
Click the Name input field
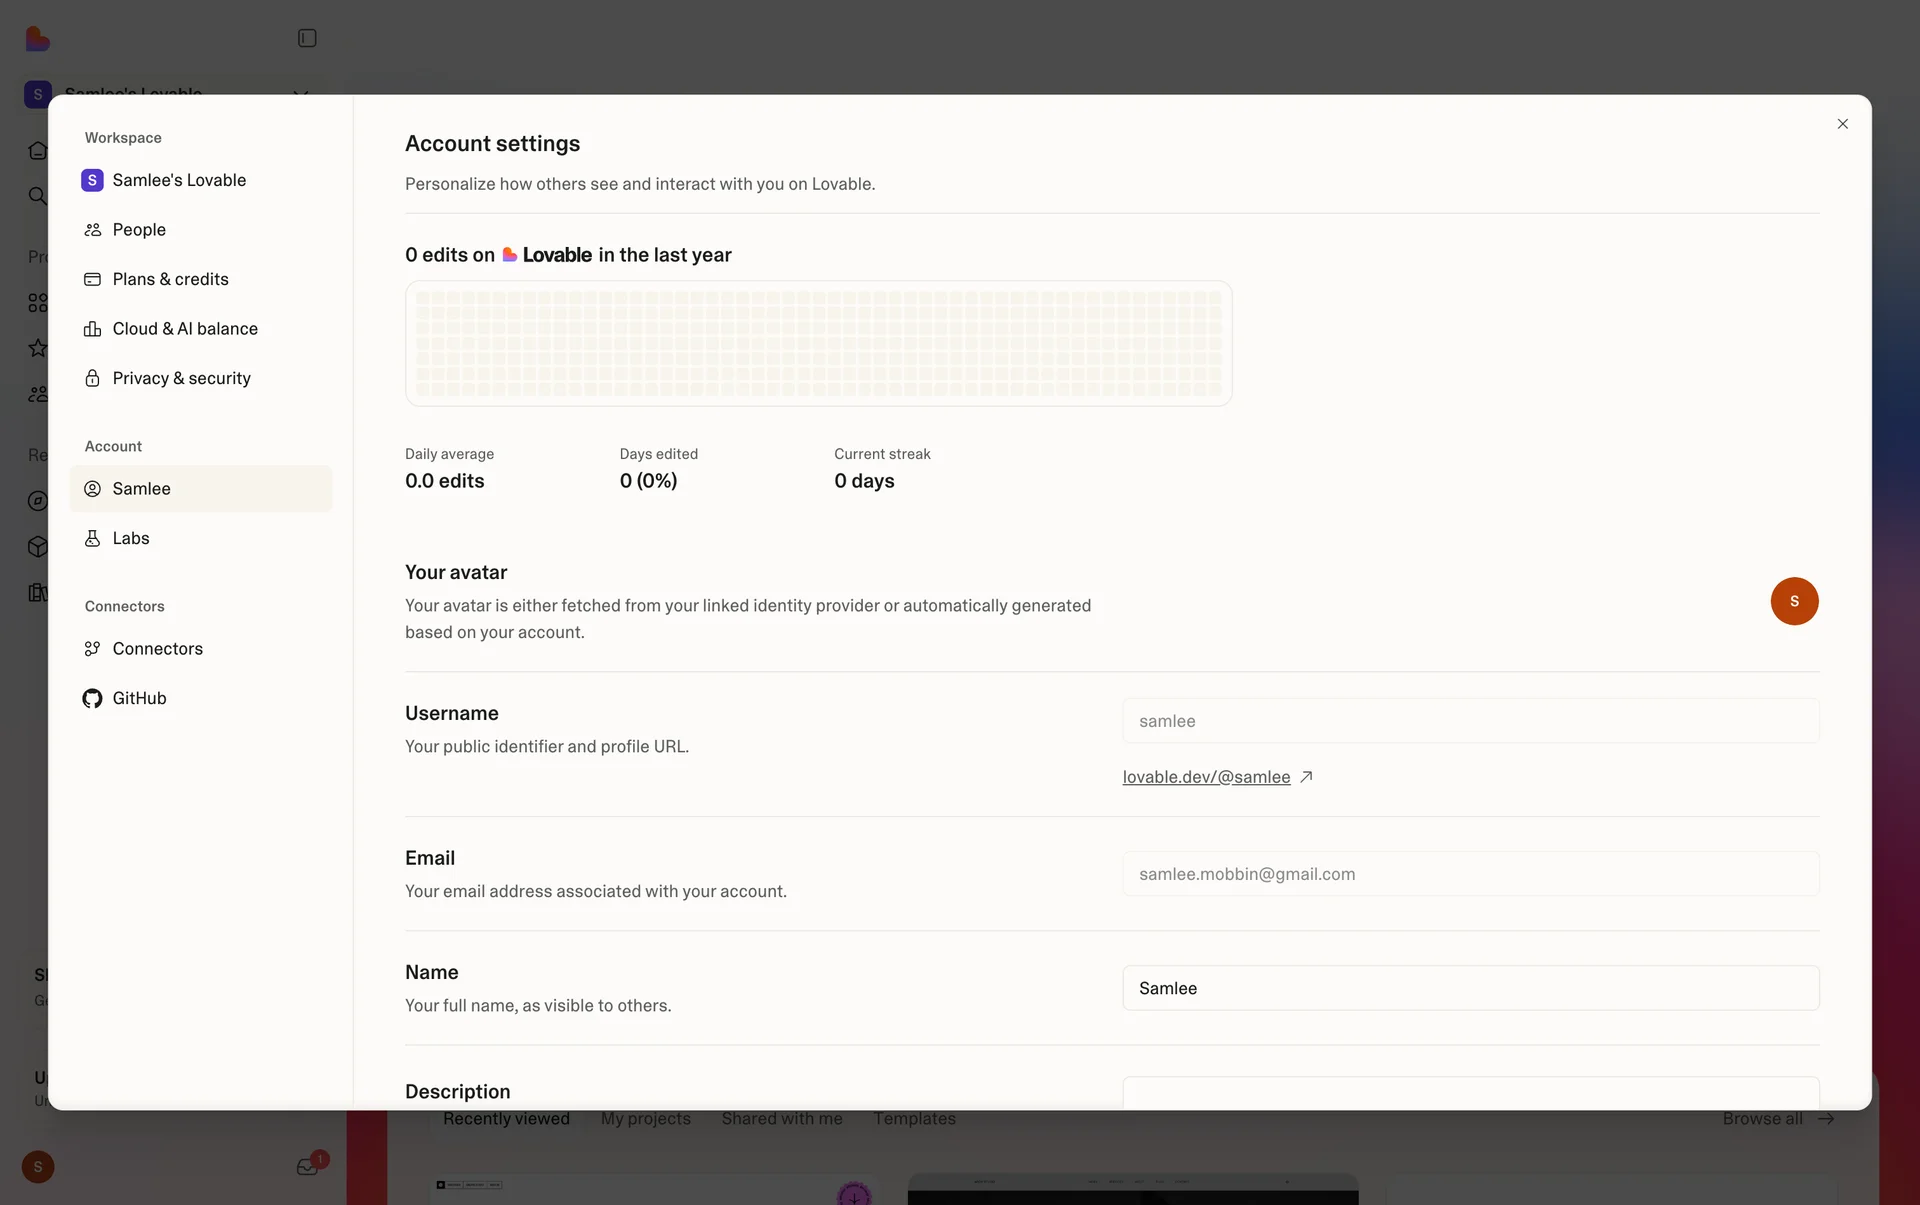pos(1470,988)
